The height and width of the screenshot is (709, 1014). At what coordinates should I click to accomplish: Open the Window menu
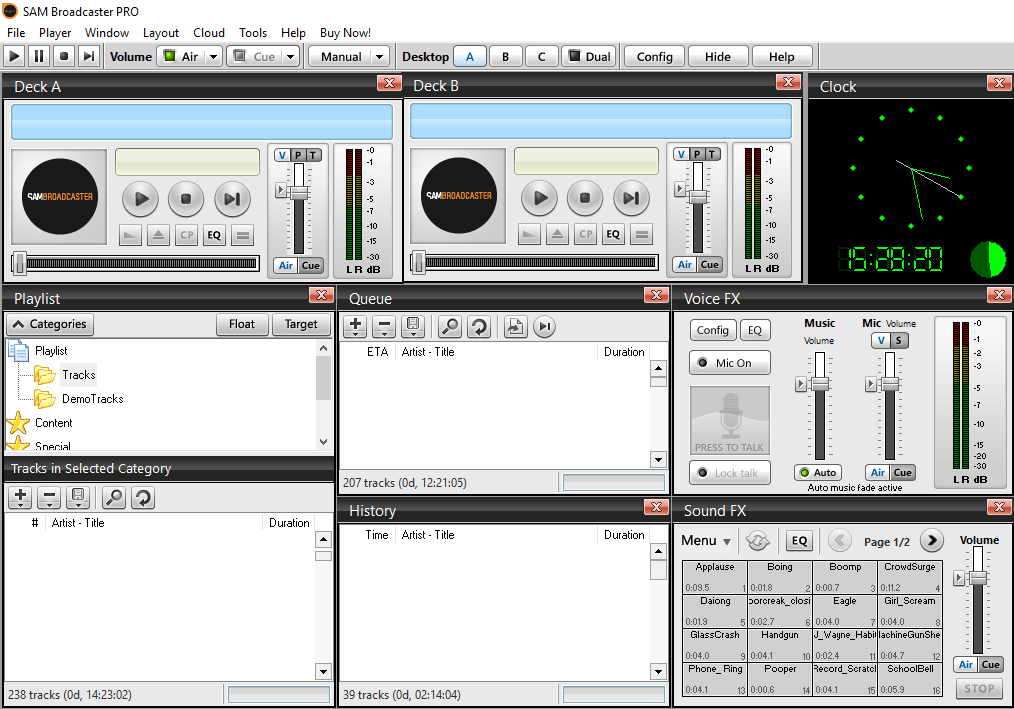[x=107, y=32]
